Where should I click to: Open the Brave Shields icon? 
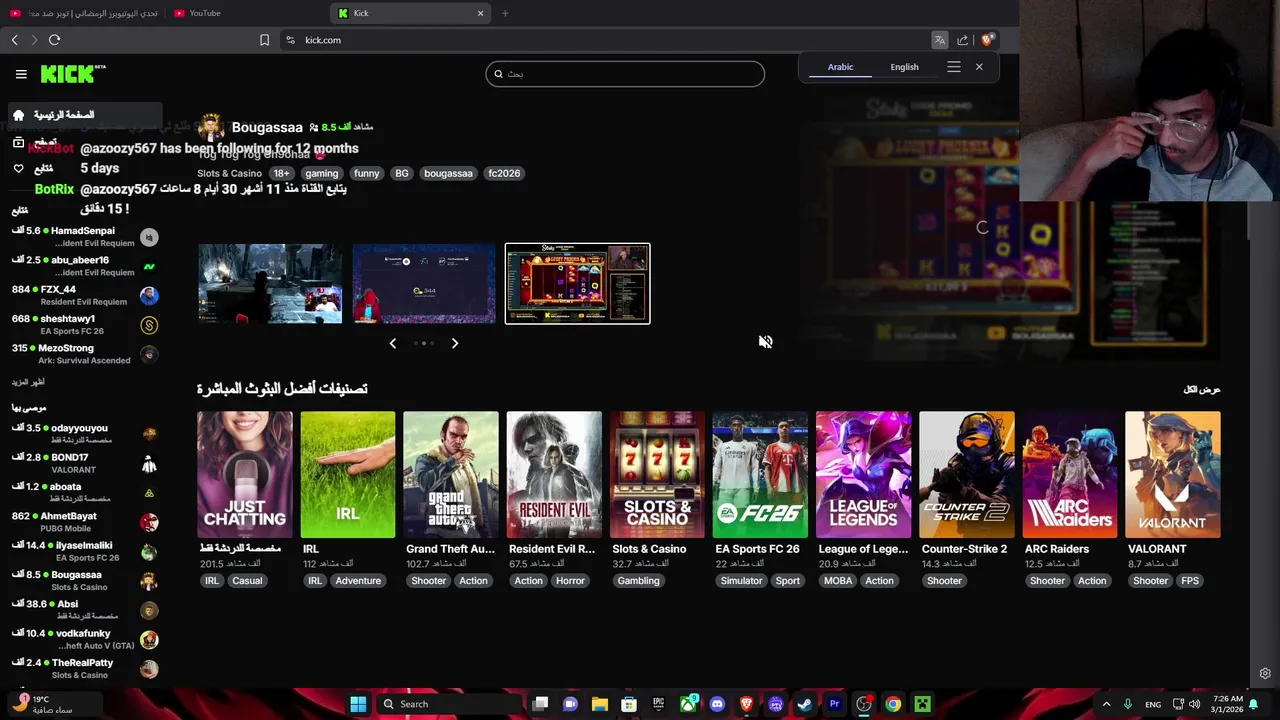click(987, 40)
